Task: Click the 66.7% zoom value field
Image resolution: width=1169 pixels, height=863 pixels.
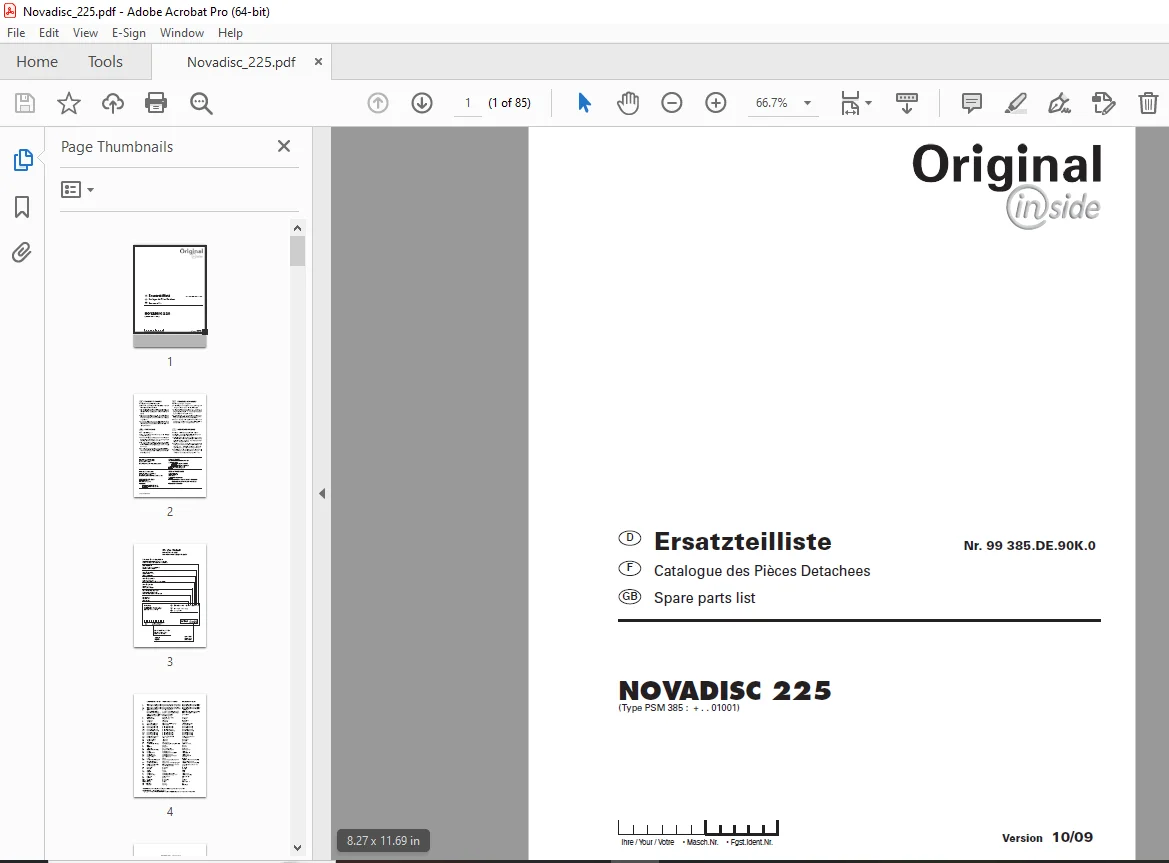Action: click(x=772, y=103)
